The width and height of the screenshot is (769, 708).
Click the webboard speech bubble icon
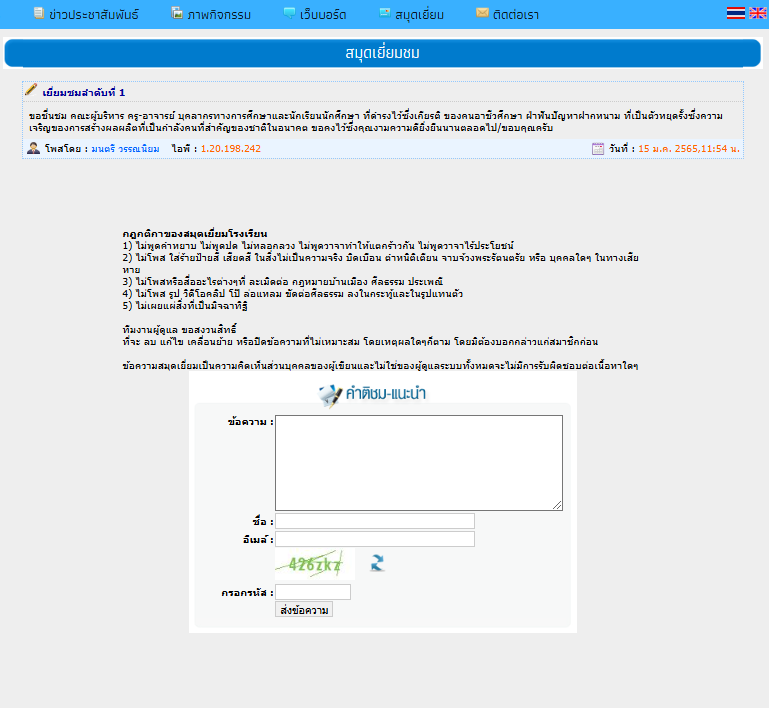coord(289,13)
